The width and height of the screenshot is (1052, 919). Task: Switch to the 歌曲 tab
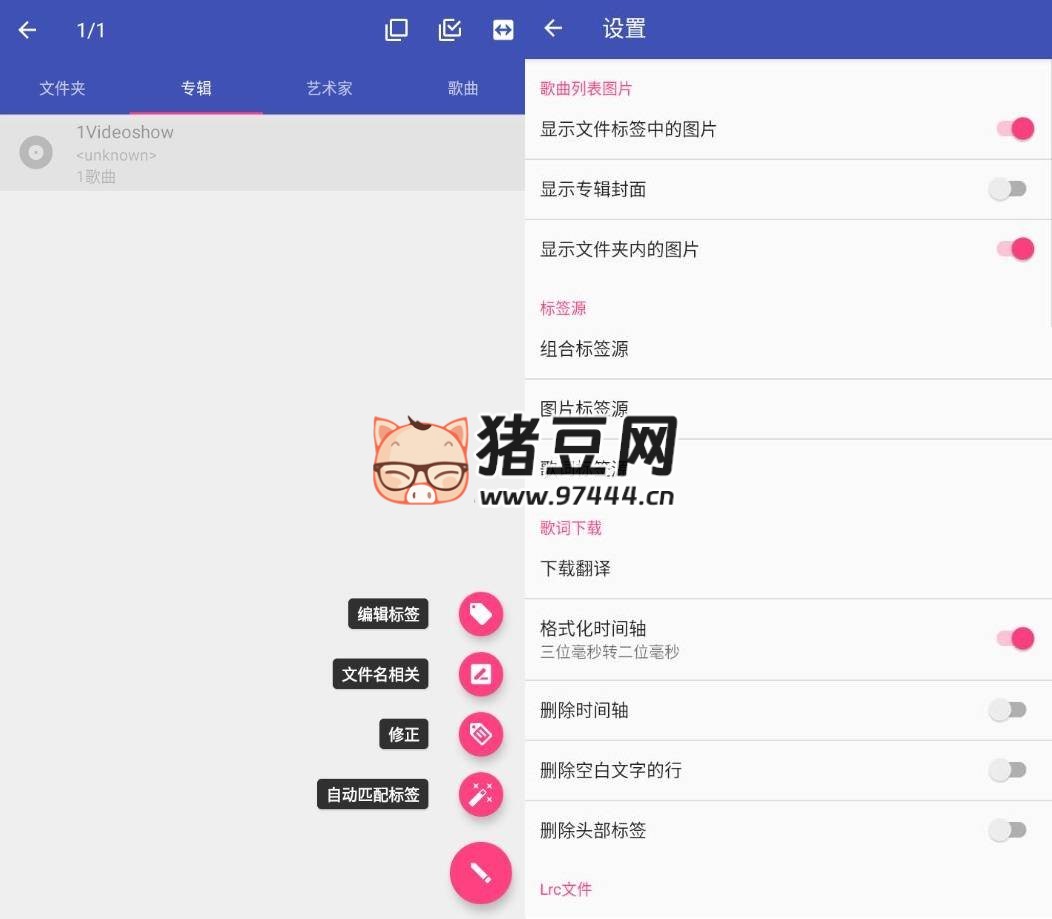pos(462,88)
